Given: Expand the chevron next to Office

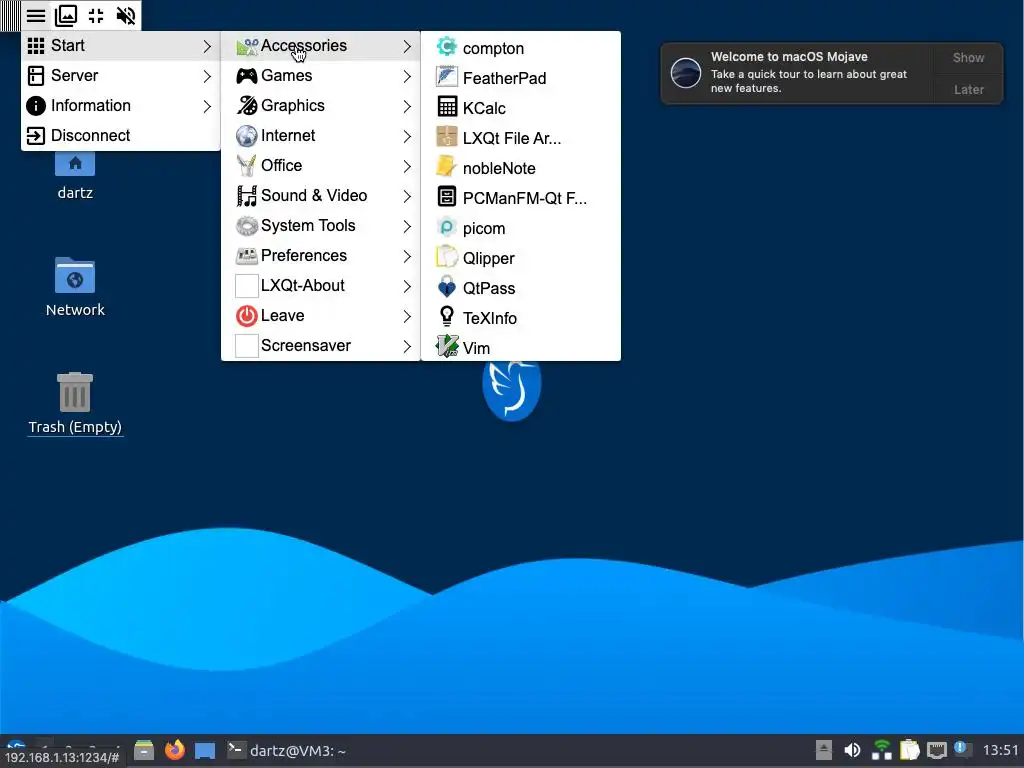Looking at the screenshot, I should (x=407, y=167).
